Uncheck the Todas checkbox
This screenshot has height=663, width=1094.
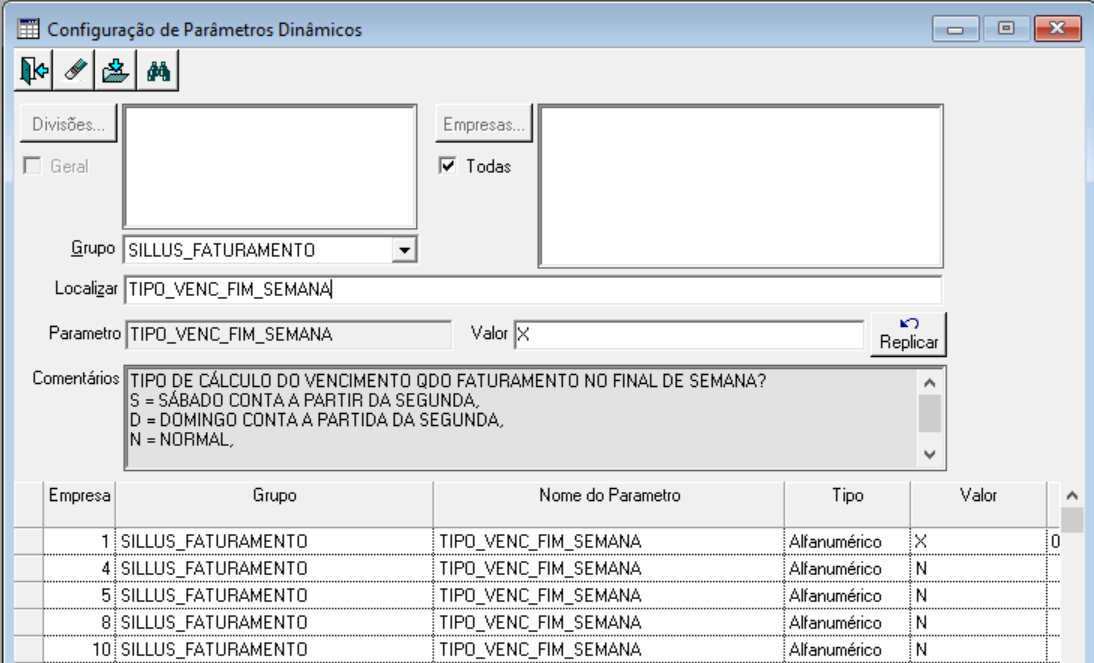tap(448, 166)
